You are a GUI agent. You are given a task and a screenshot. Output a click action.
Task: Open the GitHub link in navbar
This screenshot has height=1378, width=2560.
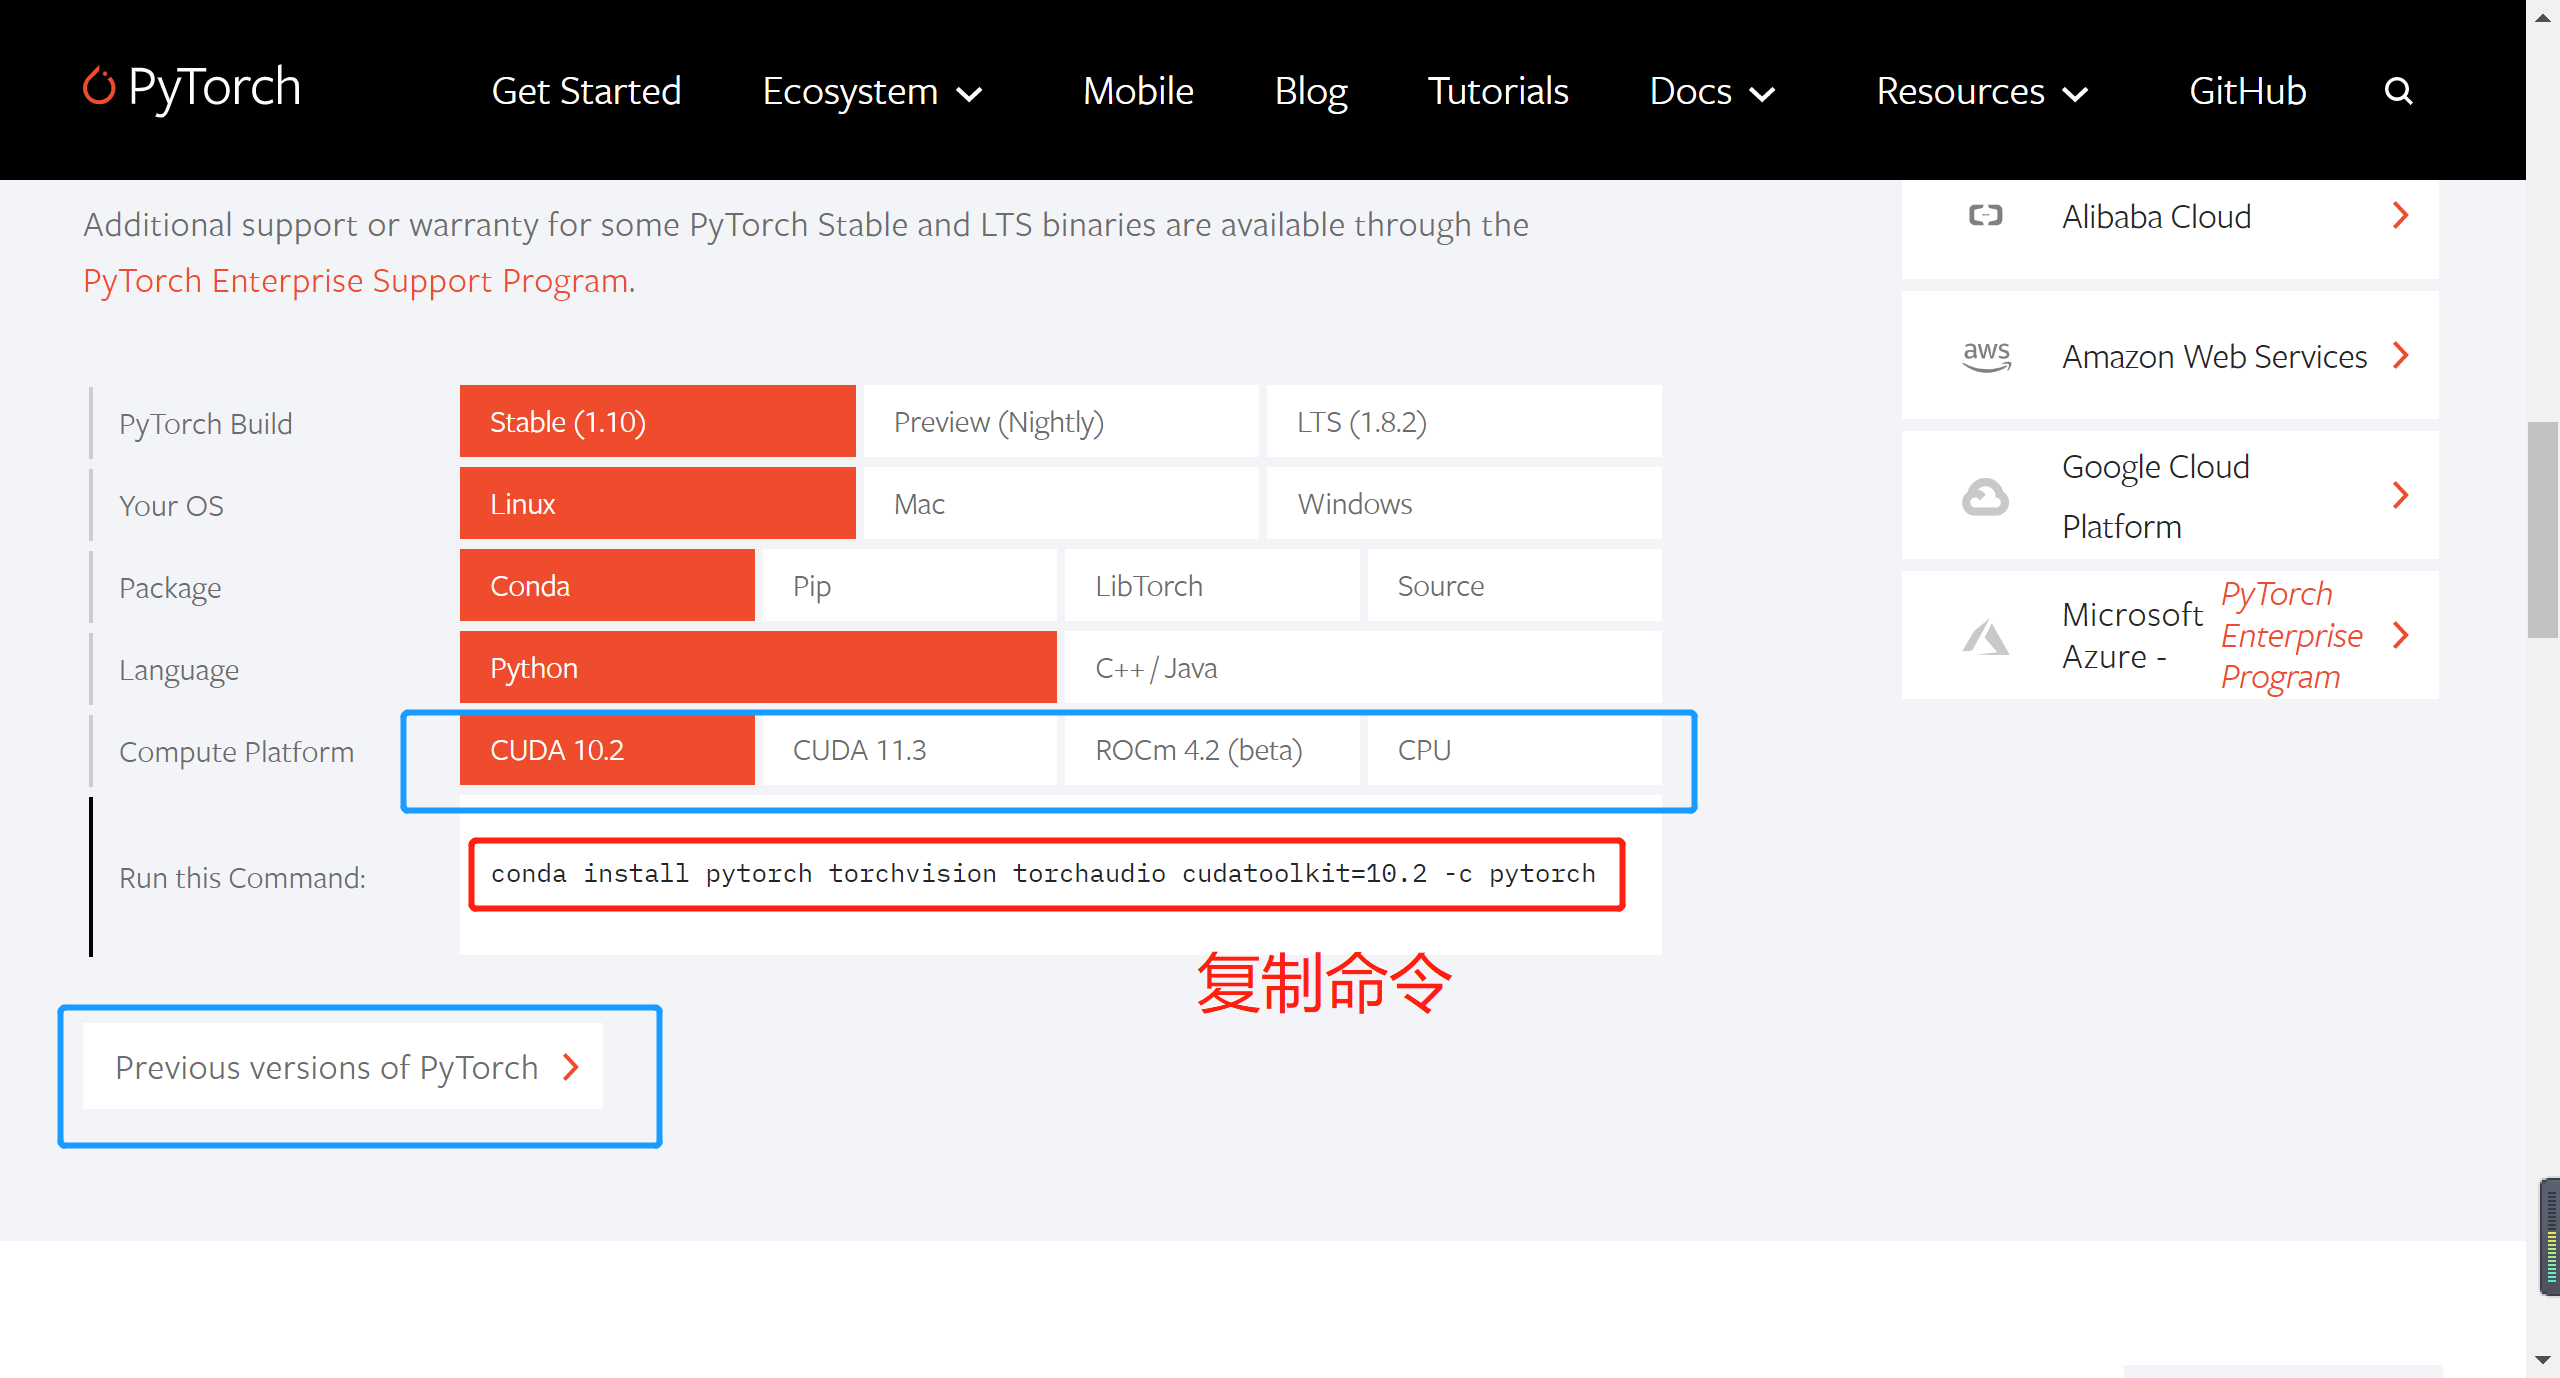click(x=2247, y=92)
